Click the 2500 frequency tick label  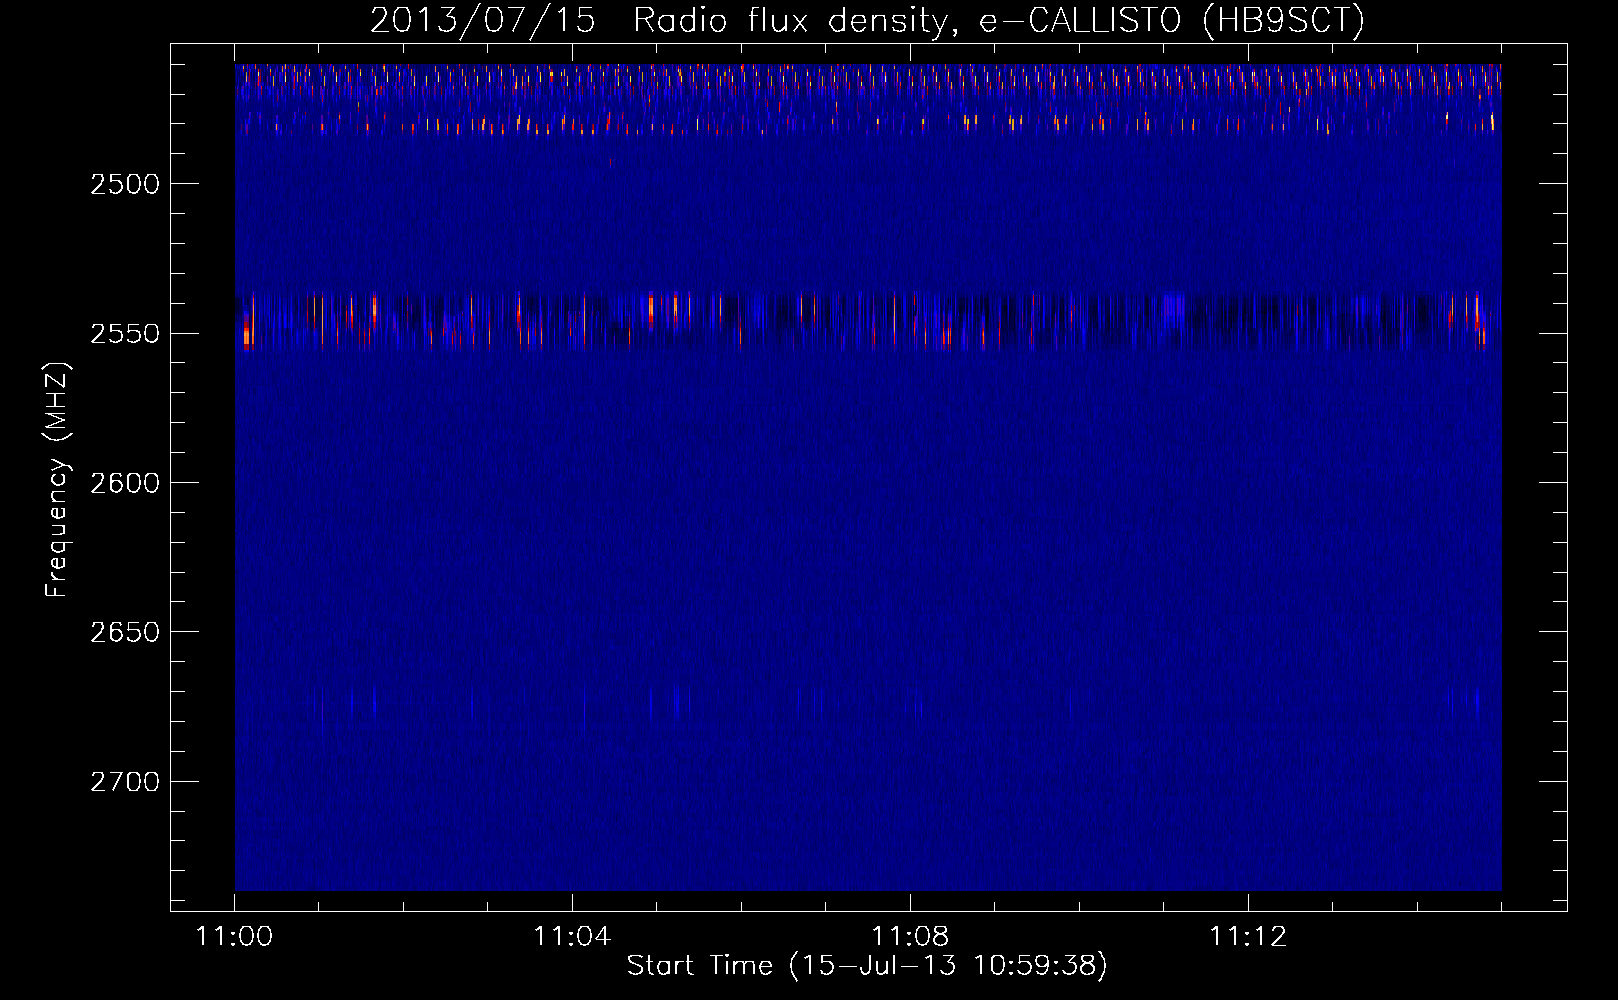pyautogui.click(x=125, y=184)
